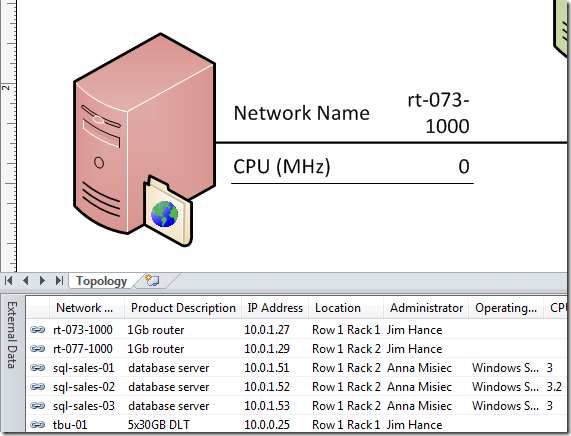Jump to the last page tab arrow

tap(59, 281)
